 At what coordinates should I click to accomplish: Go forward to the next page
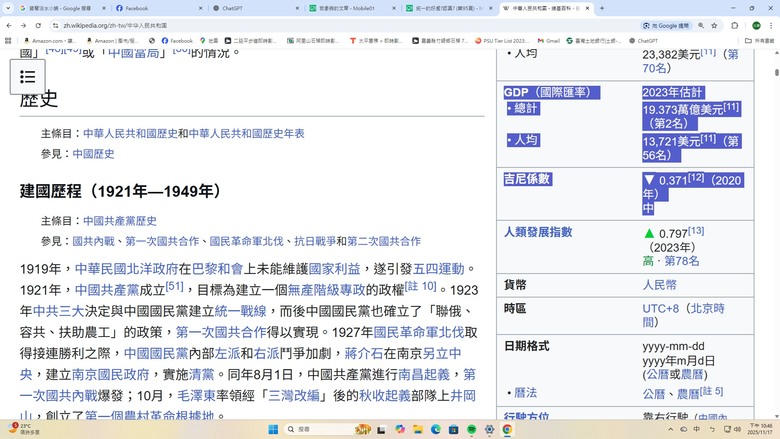[23, 25]
